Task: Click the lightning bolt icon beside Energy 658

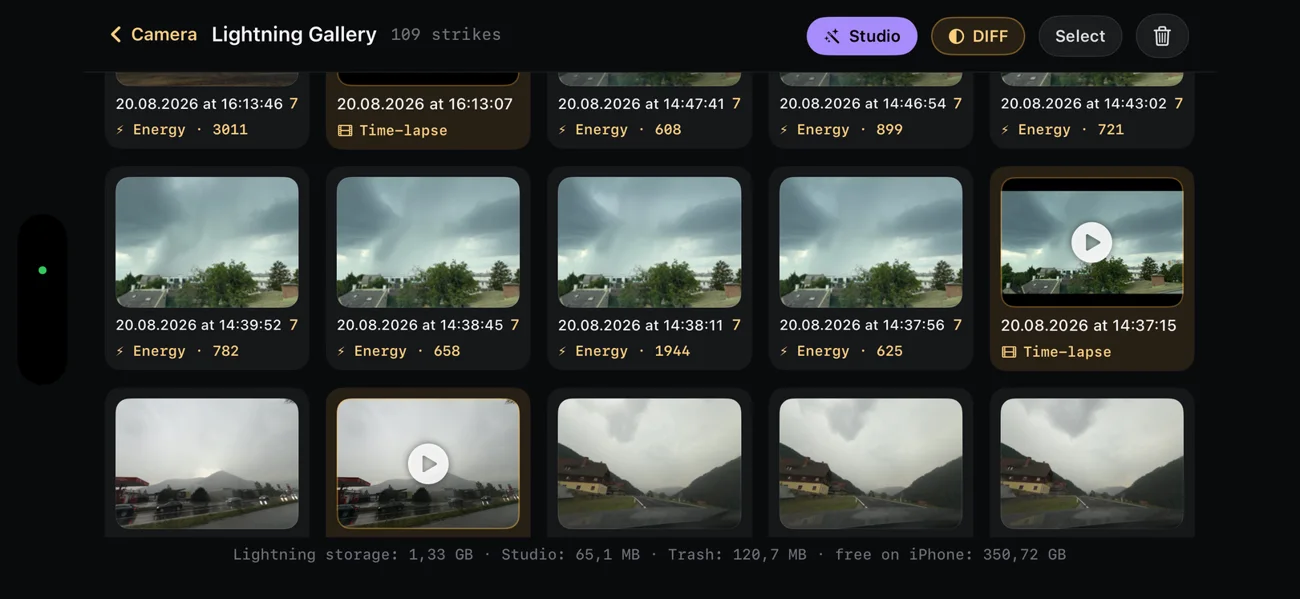Action: [342, 351]
